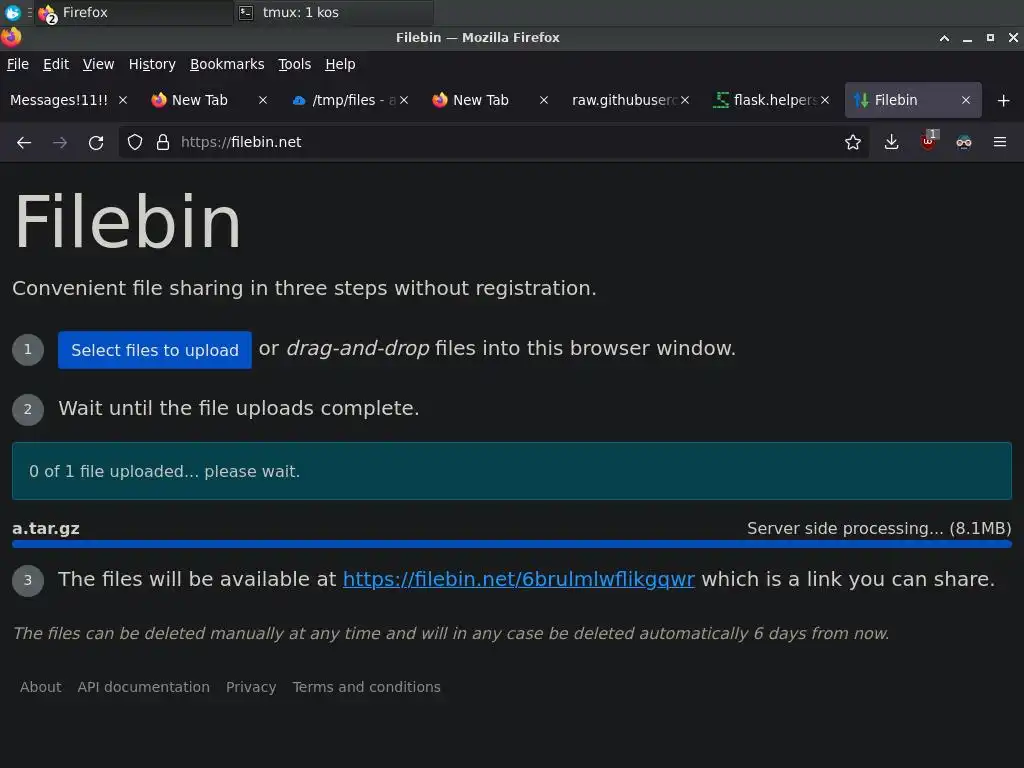Image resolution: width=1024 pixels, height=768 pixels.
Task: Open a new tab with plus button
Action: [1004, 101]
